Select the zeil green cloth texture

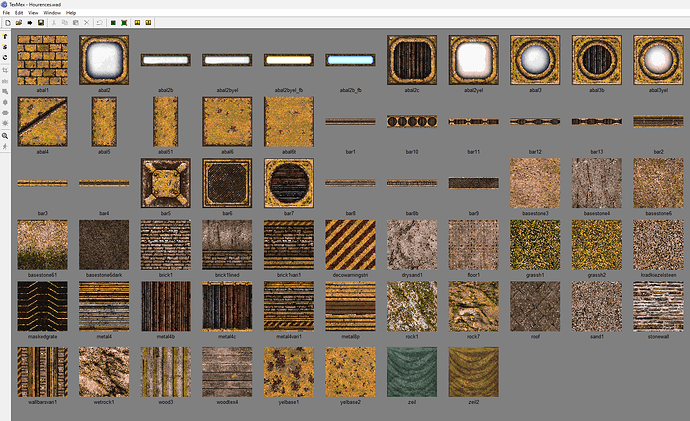(x=411, y=370)
